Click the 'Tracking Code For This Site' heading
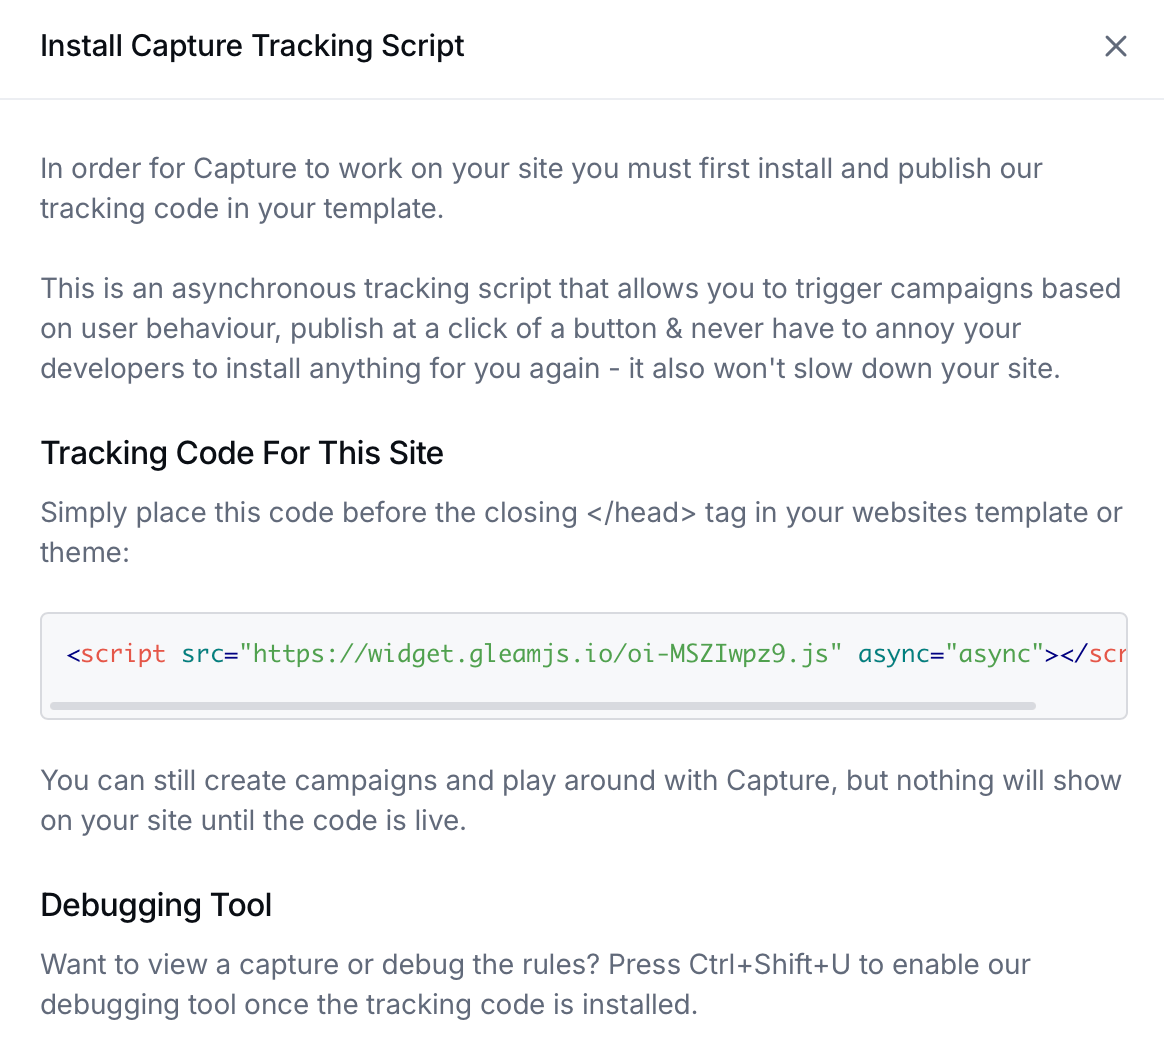This screenshot has width=1164, height=1048. pos(242,453)
